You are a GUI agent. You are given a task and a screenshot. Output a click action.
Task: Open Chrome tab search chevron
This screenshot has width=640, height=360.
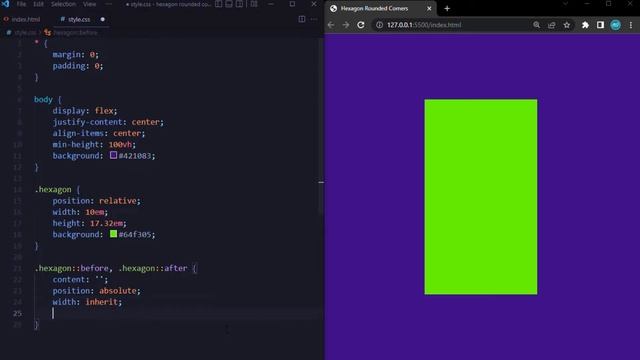(x=565, y=4)
